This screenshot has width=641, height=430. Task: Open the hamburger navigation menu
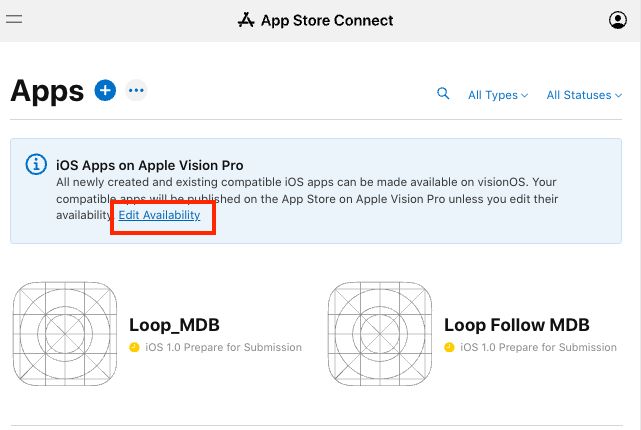point(14,20)
